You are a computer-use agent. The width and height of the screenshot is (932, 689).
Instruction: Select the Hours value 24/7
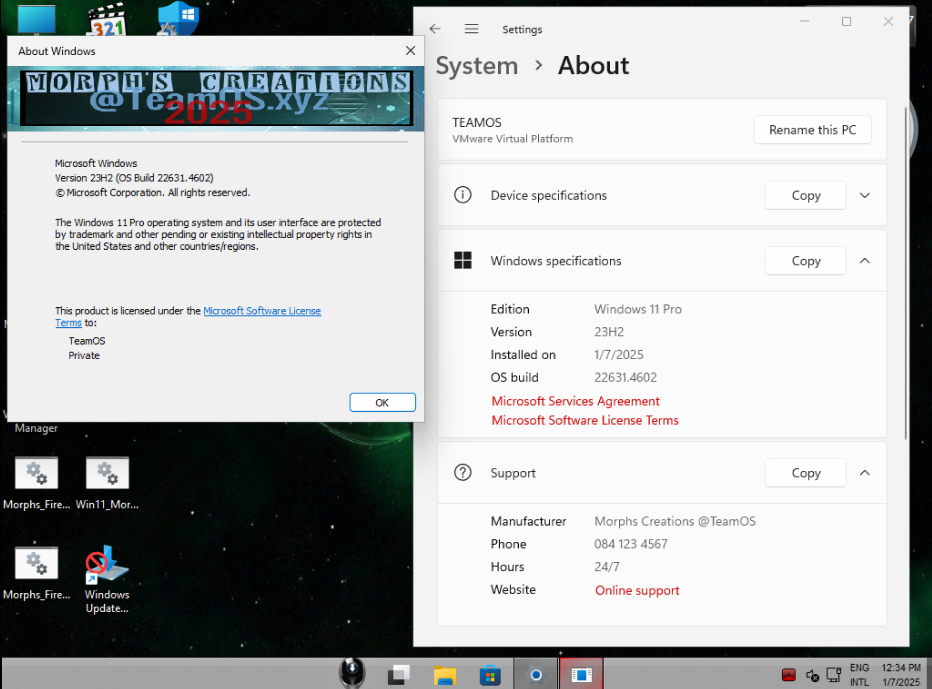tap(607, 567)
